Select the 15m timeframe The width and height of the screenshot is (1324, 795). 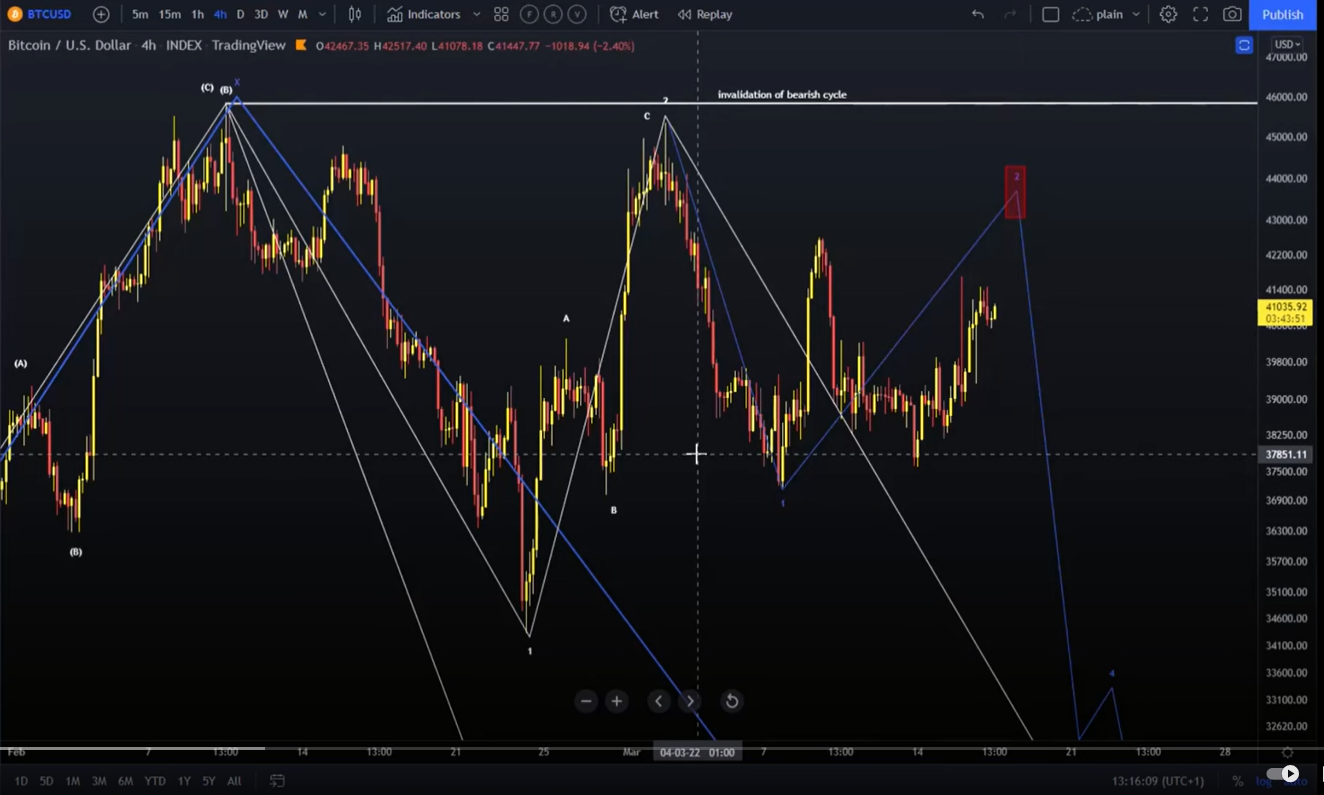[x=170, y=14]
